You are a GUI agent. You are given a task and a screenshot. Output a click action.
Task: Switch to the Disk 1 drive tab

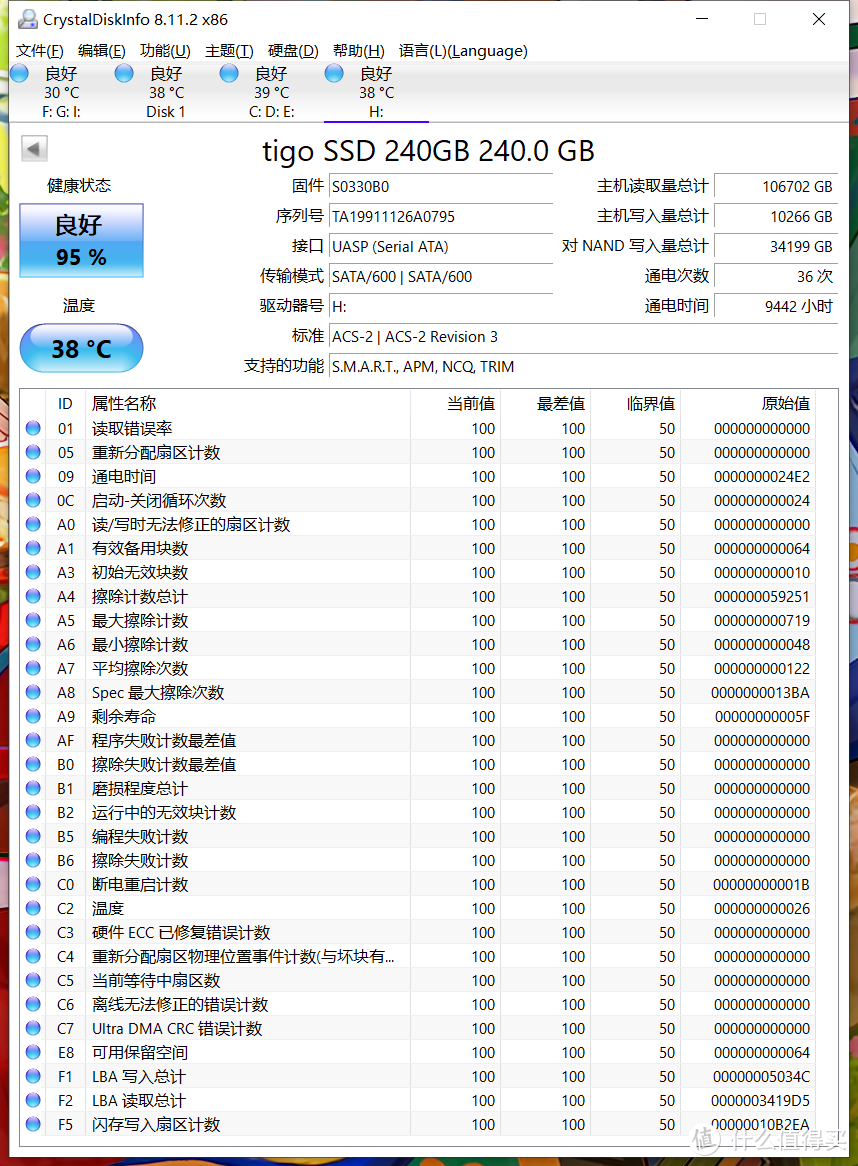(165, 92)
